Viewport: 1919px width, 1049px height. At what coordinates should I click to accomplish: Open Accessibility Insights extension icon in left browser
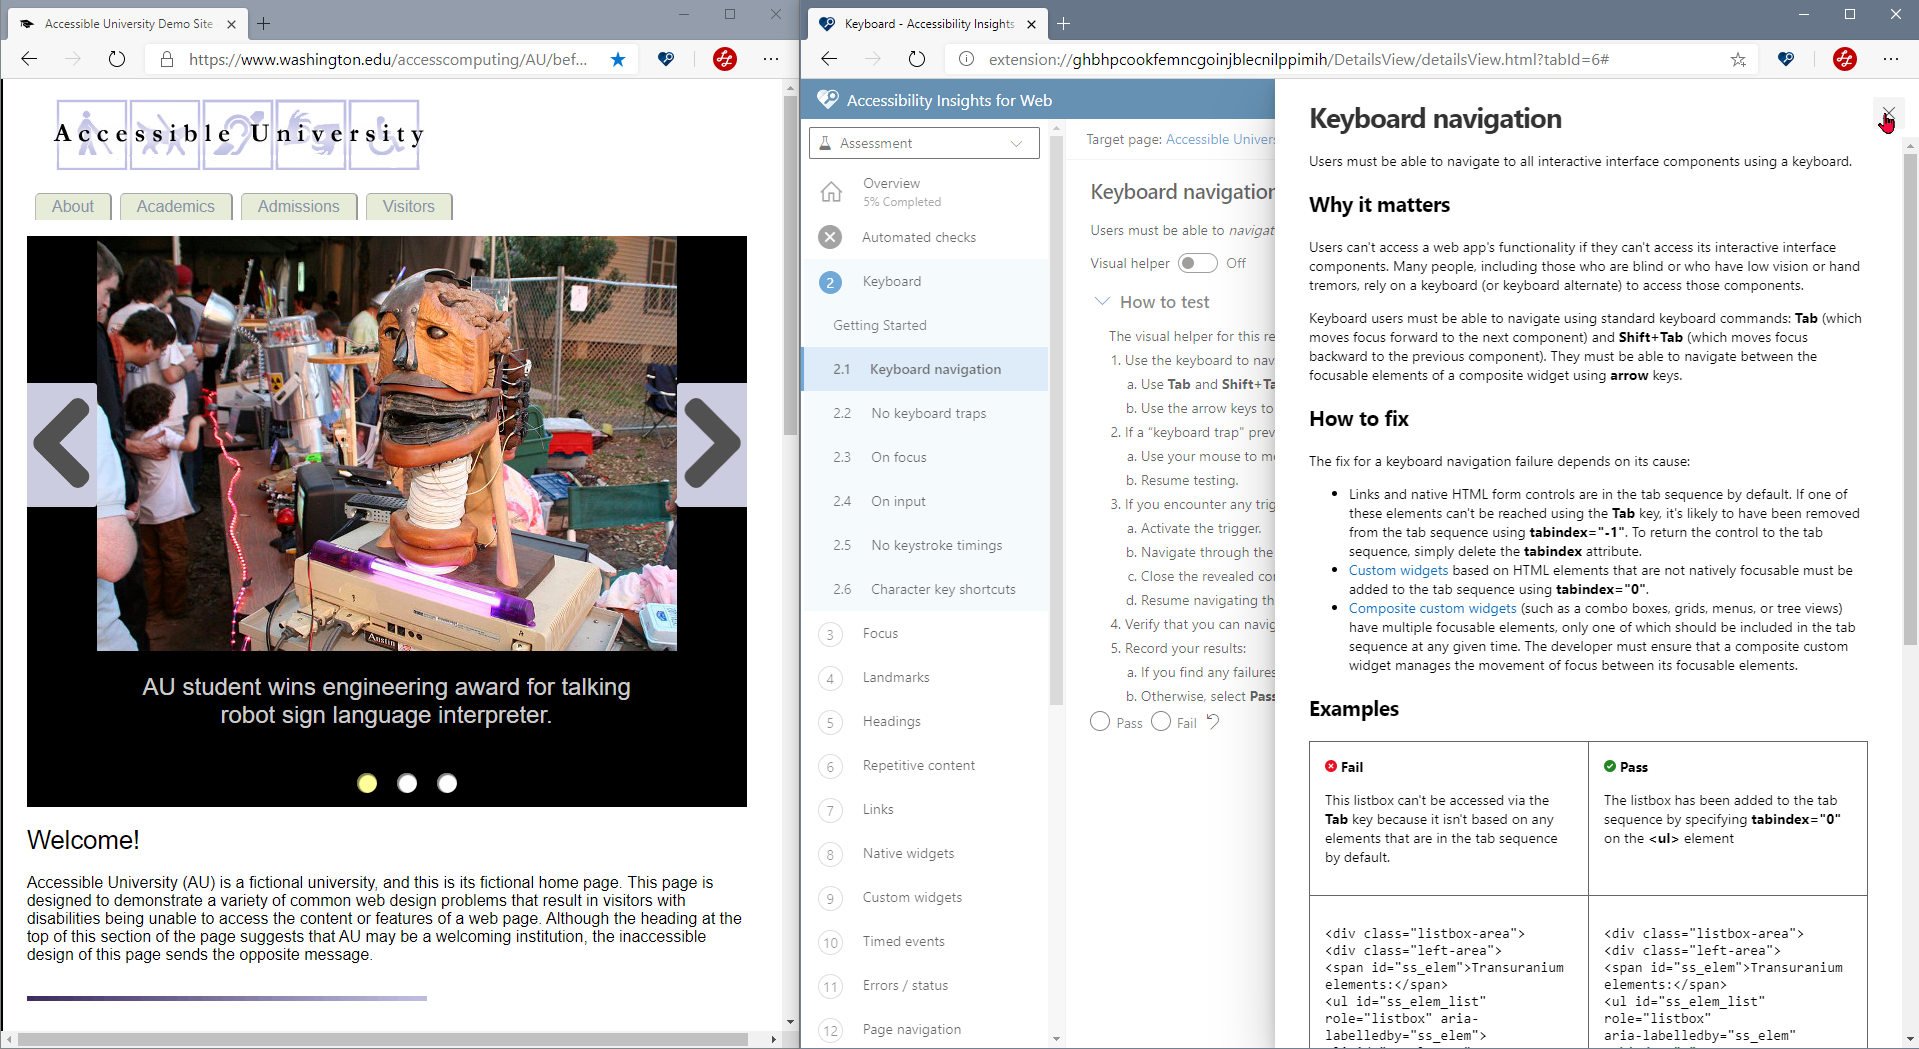(x=666, y=59)
